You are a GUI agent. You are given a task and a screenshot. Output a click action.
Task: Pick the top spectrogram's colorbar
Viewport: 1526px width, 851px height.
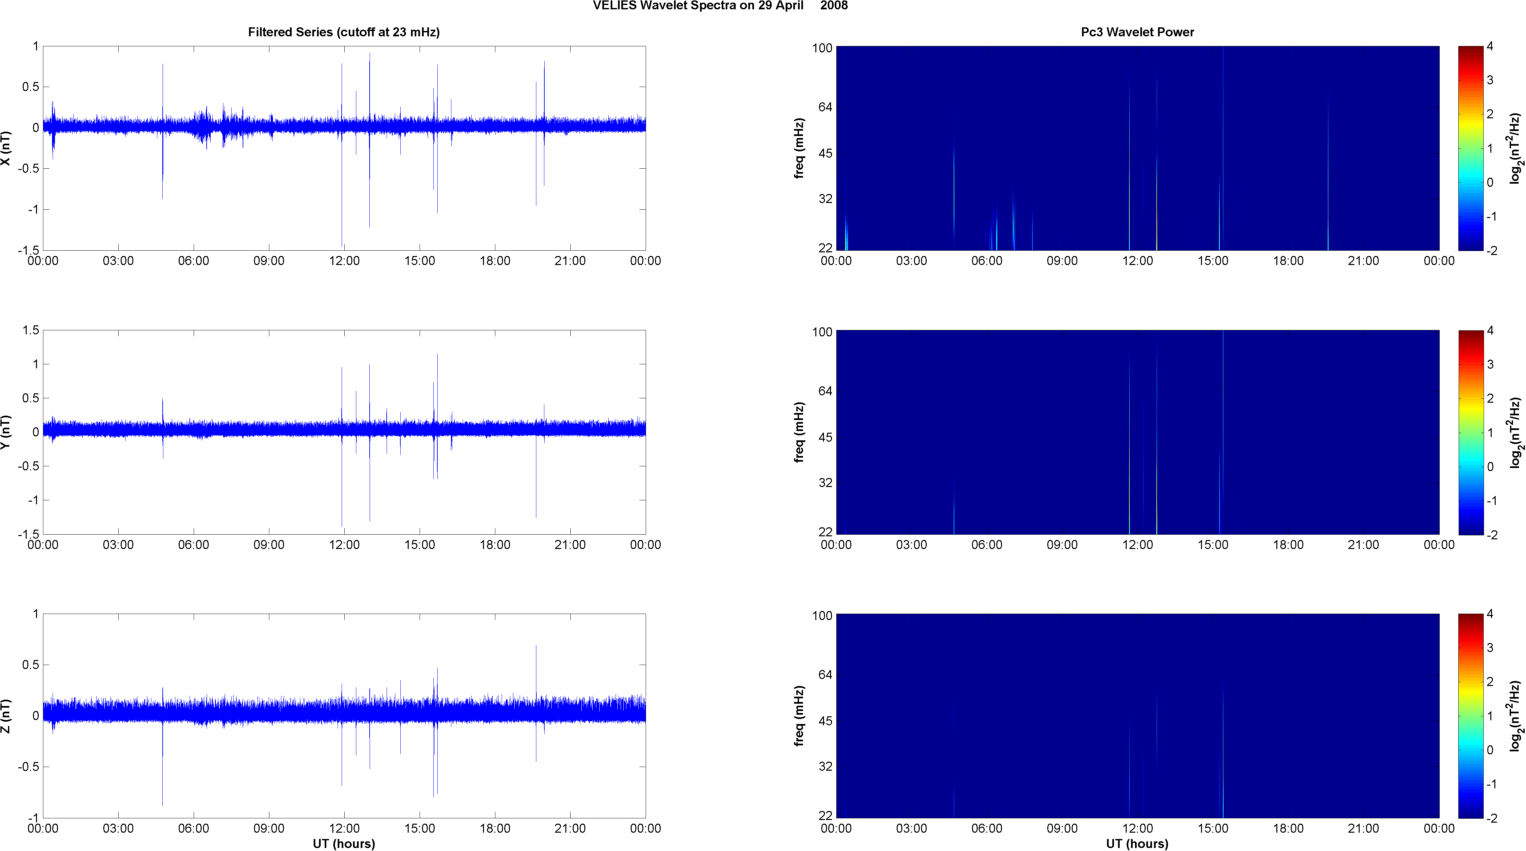(x=1470, y=148)
